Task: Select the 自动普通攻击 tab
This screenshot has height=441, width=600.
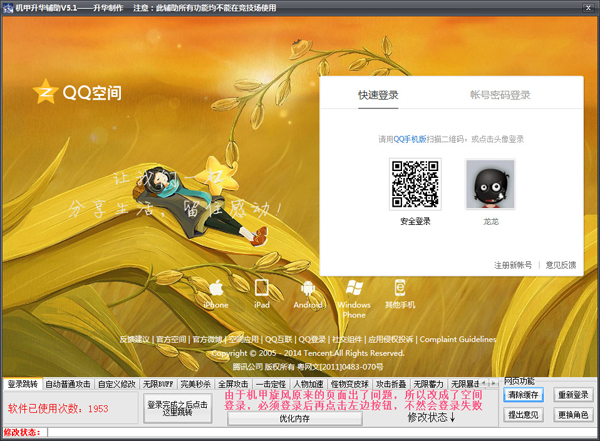Action: point(68,384)
